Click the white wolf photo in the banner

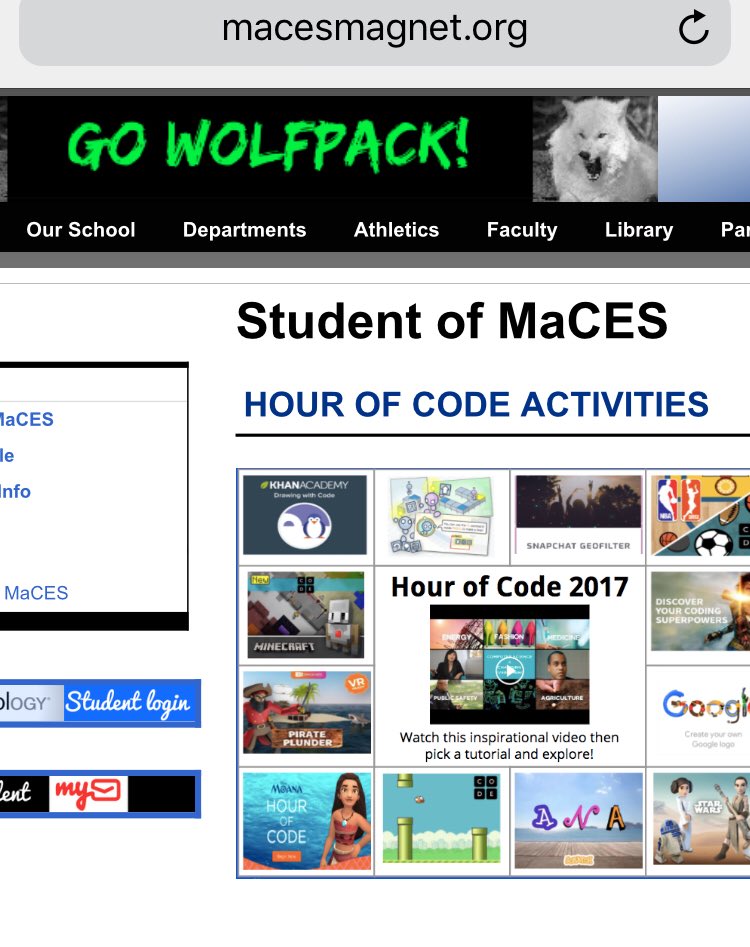pos(594,149)
